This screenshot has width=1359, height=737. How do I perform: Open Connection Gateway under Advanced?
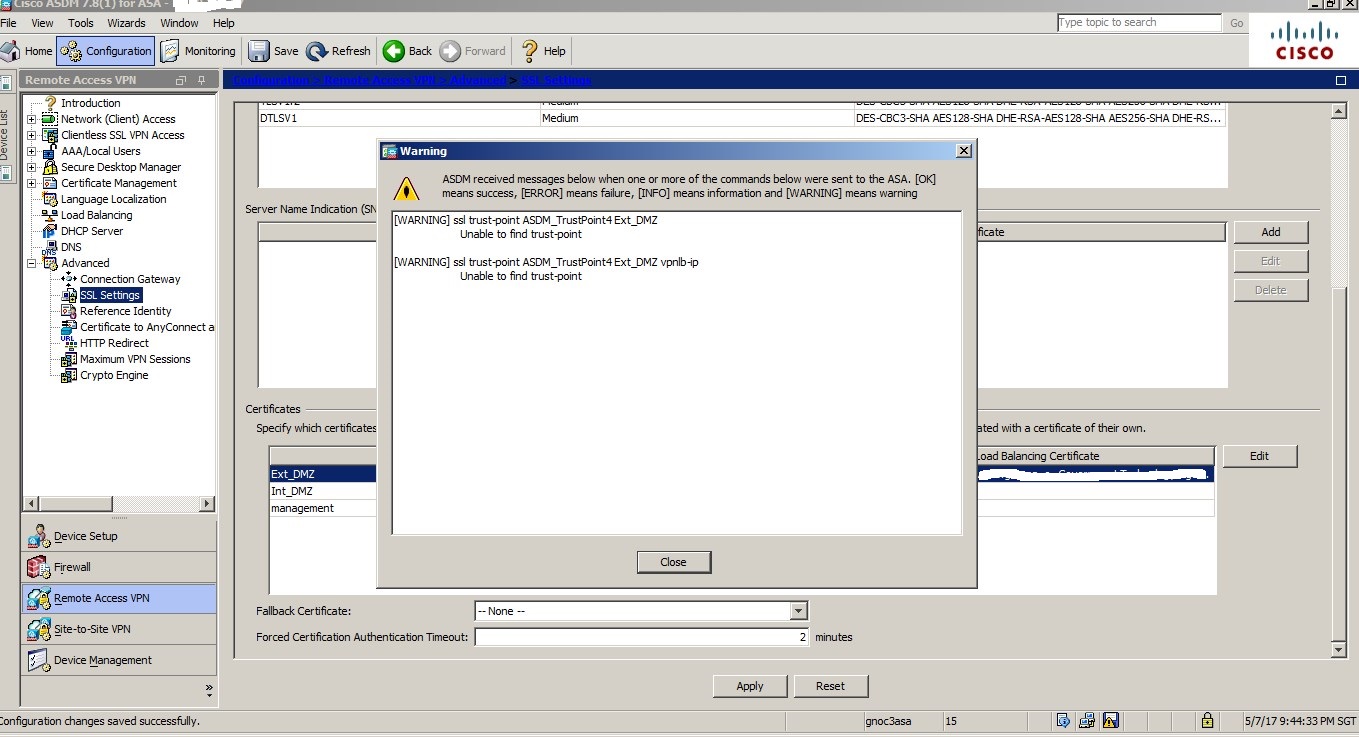click(x=130, y=279)
